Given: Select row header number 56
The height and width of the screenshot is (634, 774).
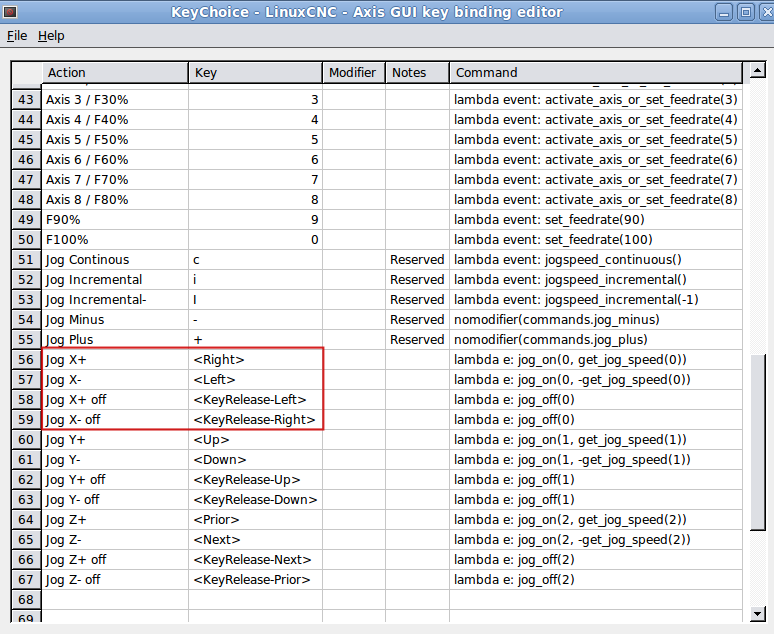Looking at the screenshot, I should pos(26,360).
